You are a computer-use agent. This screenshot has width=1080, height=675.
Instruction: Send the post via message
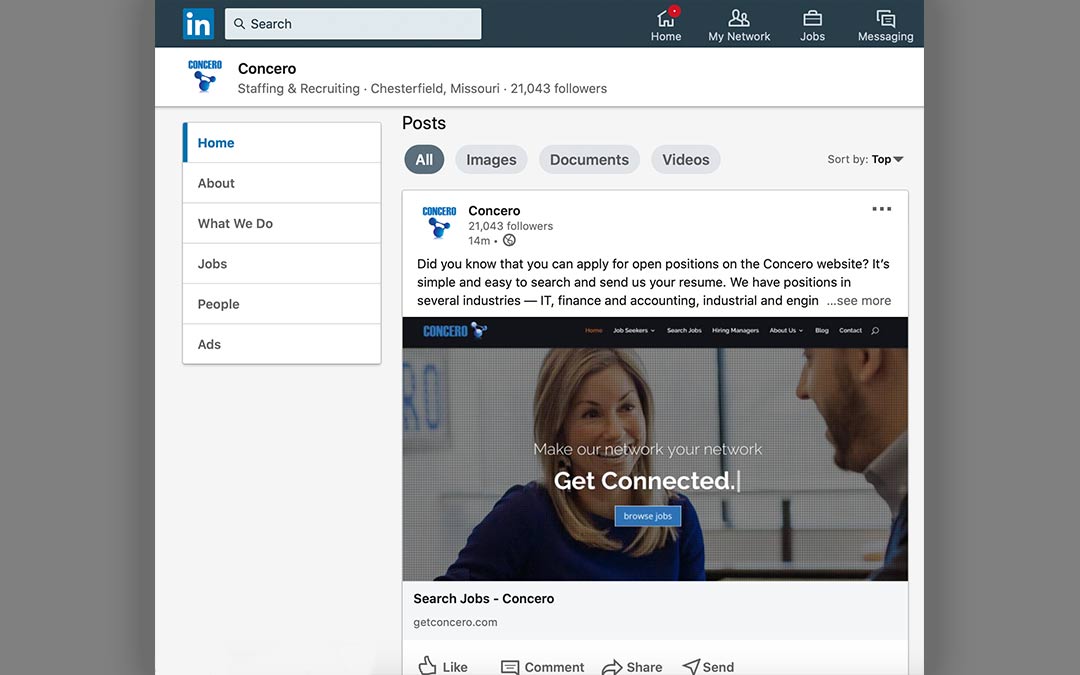tap(708, 666)
